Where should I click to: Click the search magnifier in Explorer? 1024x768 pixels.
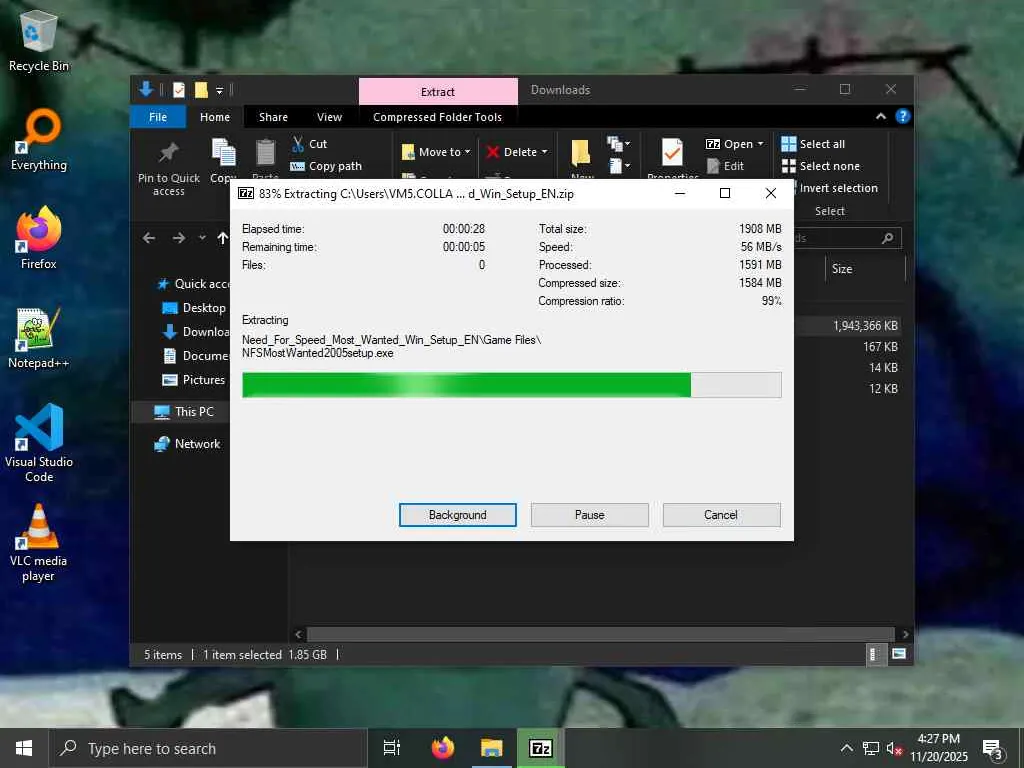coord(887,238)
